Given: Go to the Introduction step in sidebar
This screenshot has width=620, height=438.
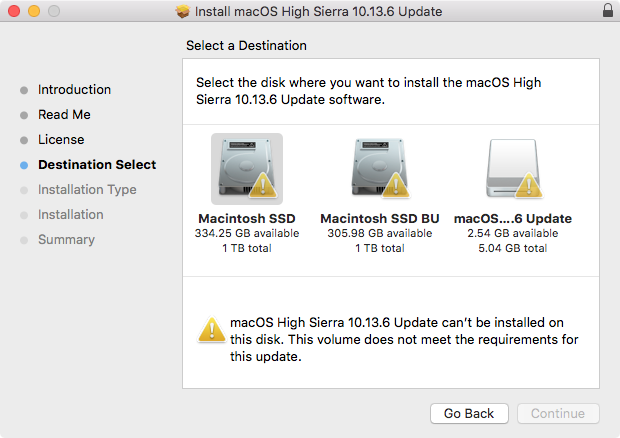Looking at the screenshot, I should pyautogui.click(x=74, y=89).
